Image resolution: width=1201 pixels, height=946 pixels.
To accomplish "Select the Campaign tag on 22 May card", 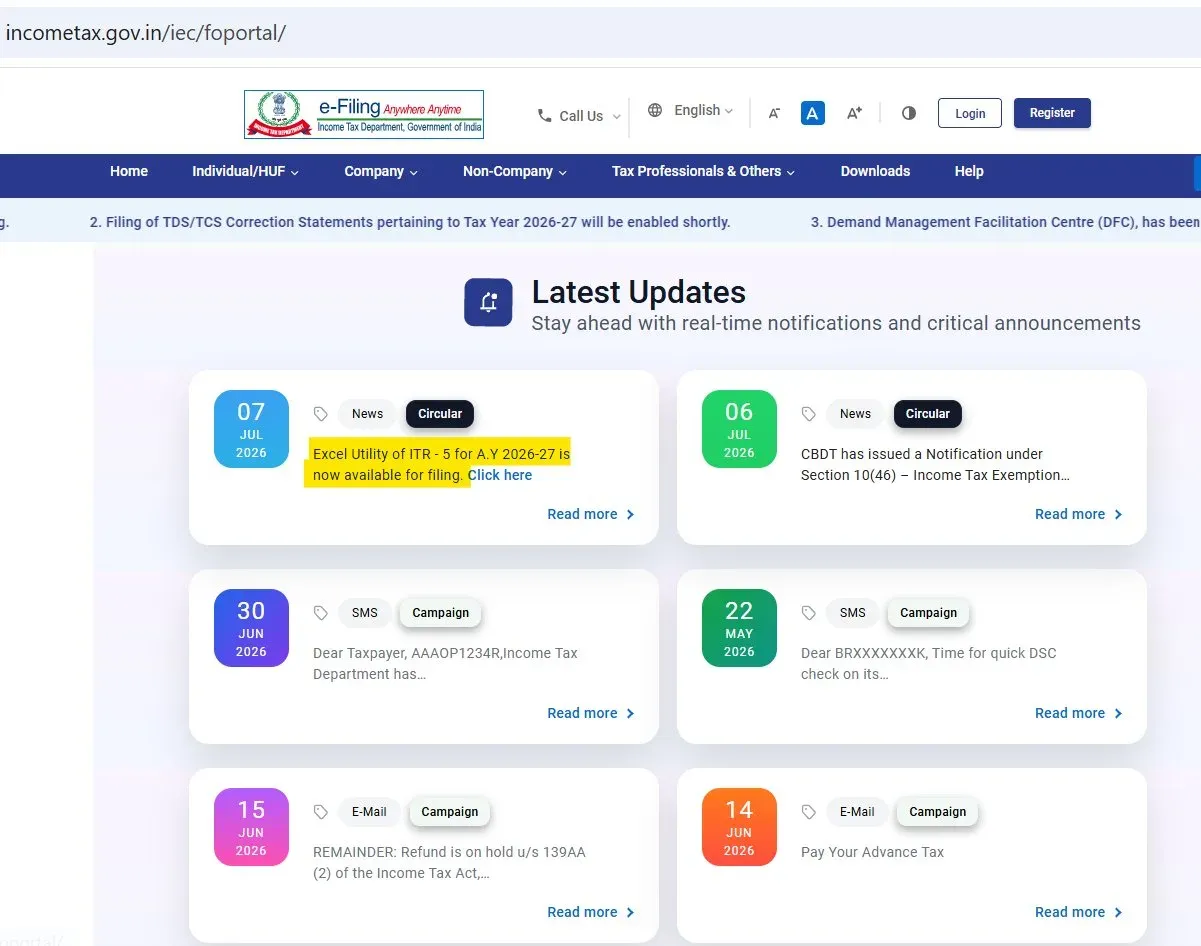I will click(929, 613).
